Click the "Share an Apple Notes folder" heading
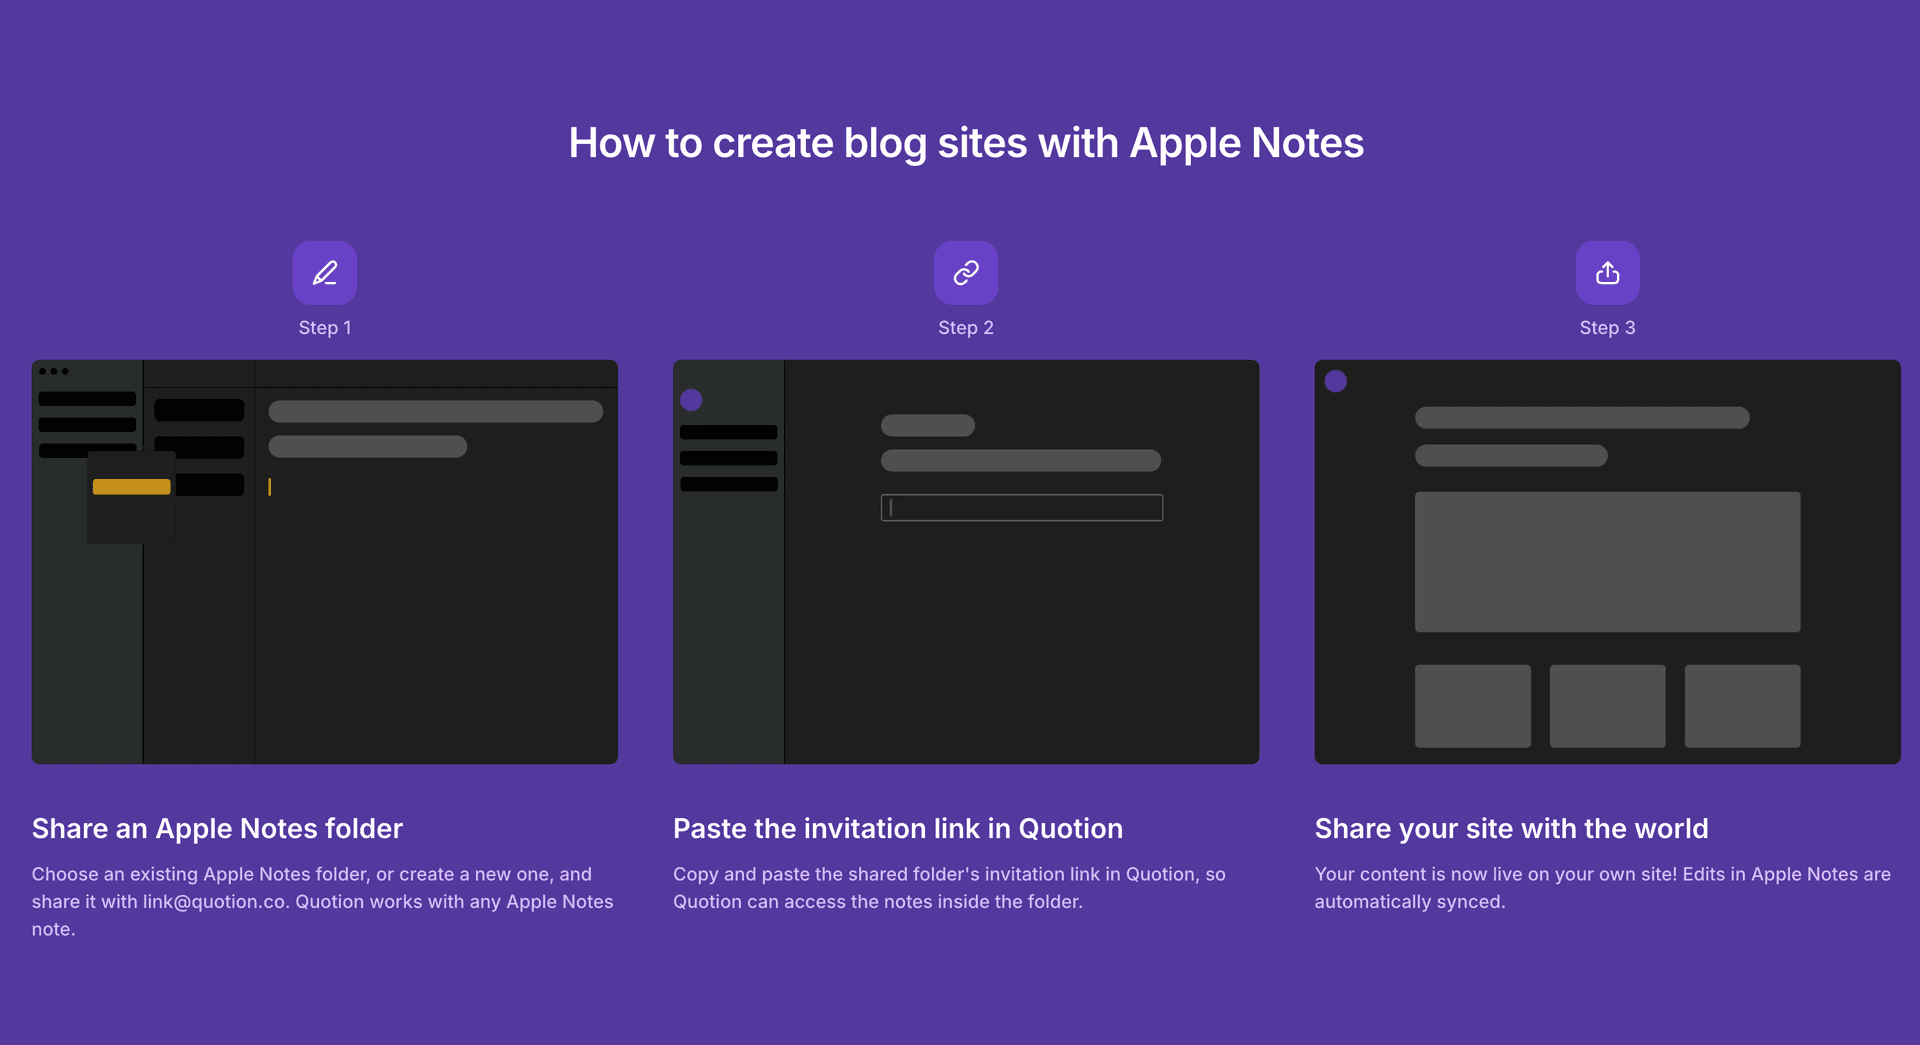Image resolution: width=1920 pixels, height=1045 pixels. coord(217,829)
